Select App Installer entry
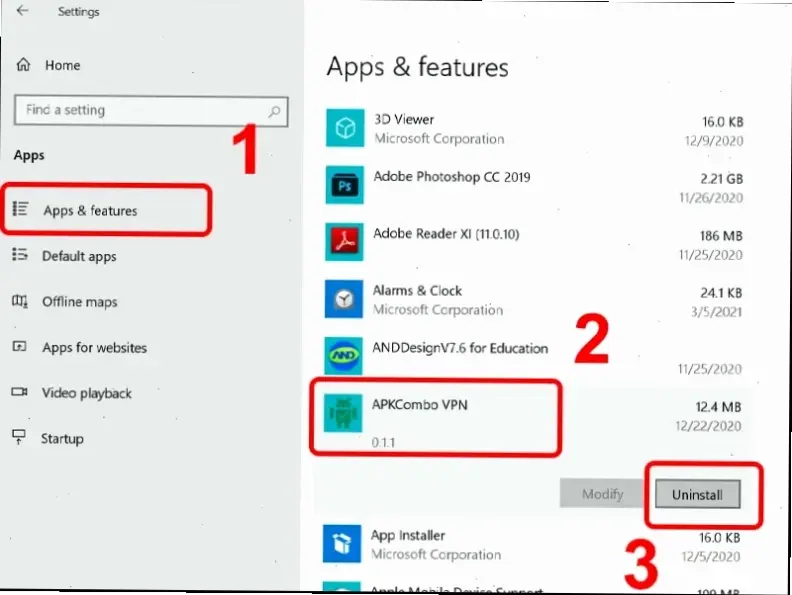The image size is (792, 595). point(533,544)
